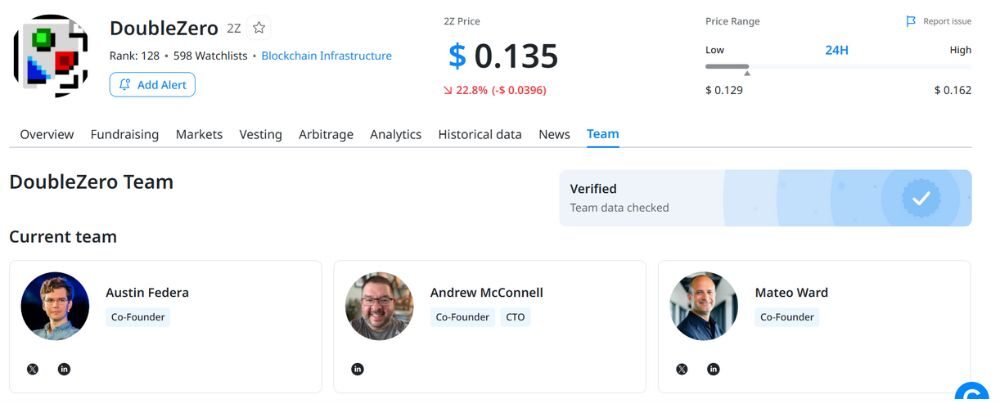Open the Blockchain Infrastructure category link
This screenshot has height=402, width=1000.
point(326,56)
